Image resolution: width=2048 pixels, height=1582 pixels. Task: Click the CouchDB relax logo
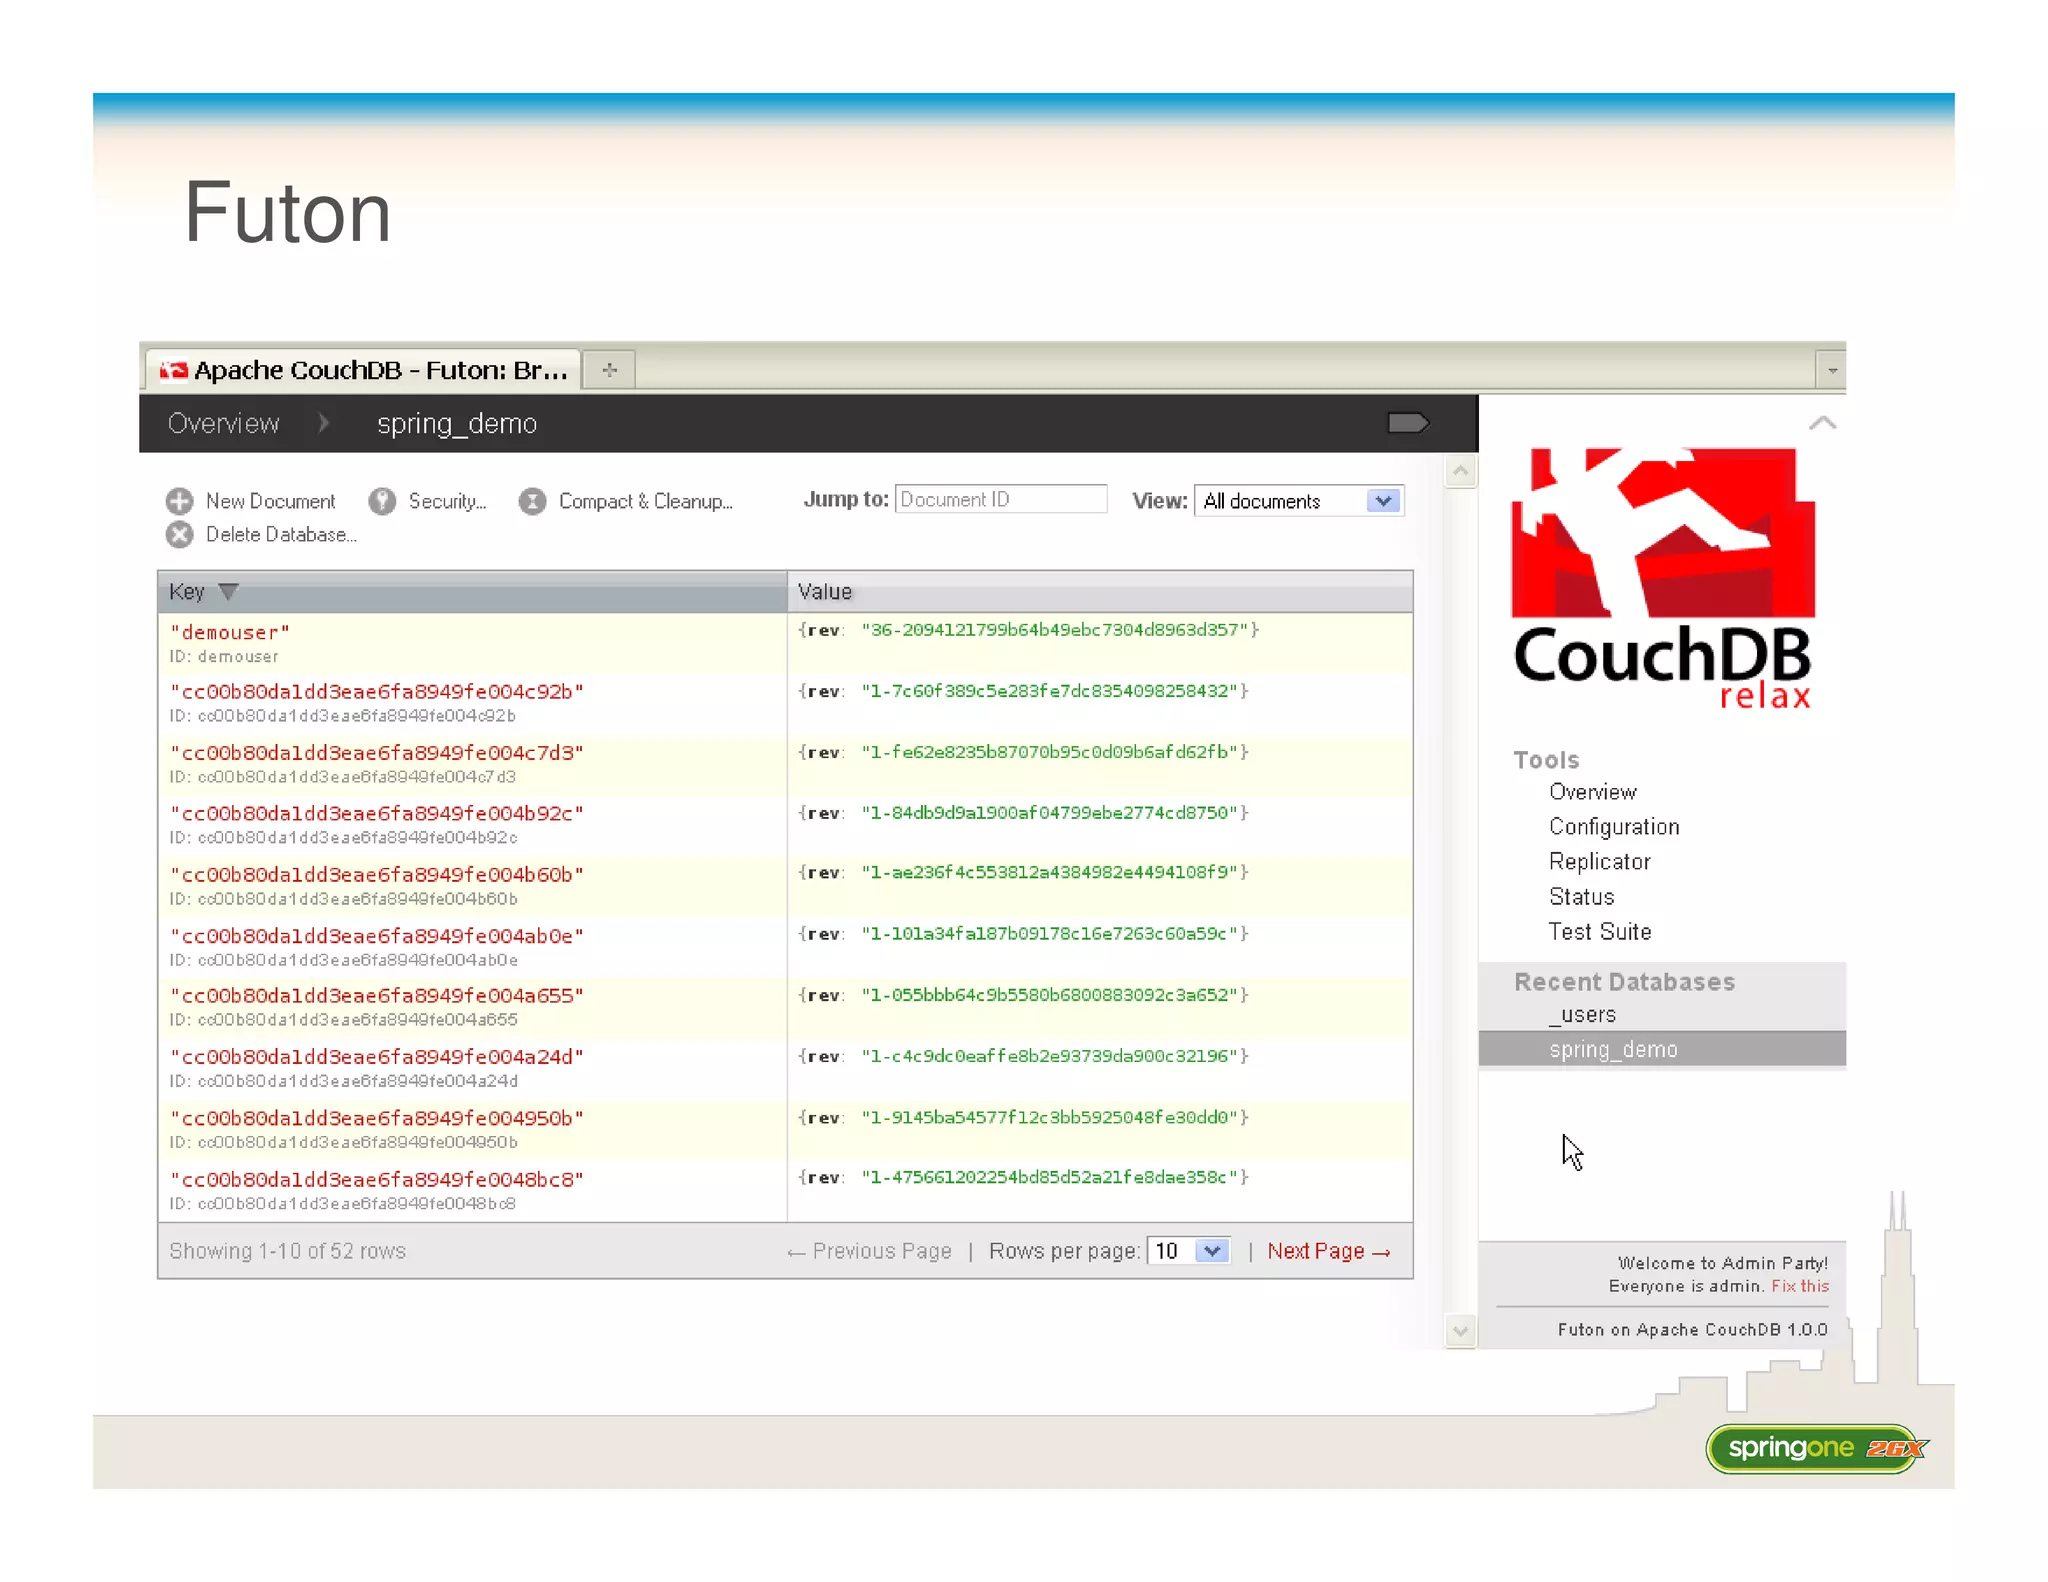1662,578
